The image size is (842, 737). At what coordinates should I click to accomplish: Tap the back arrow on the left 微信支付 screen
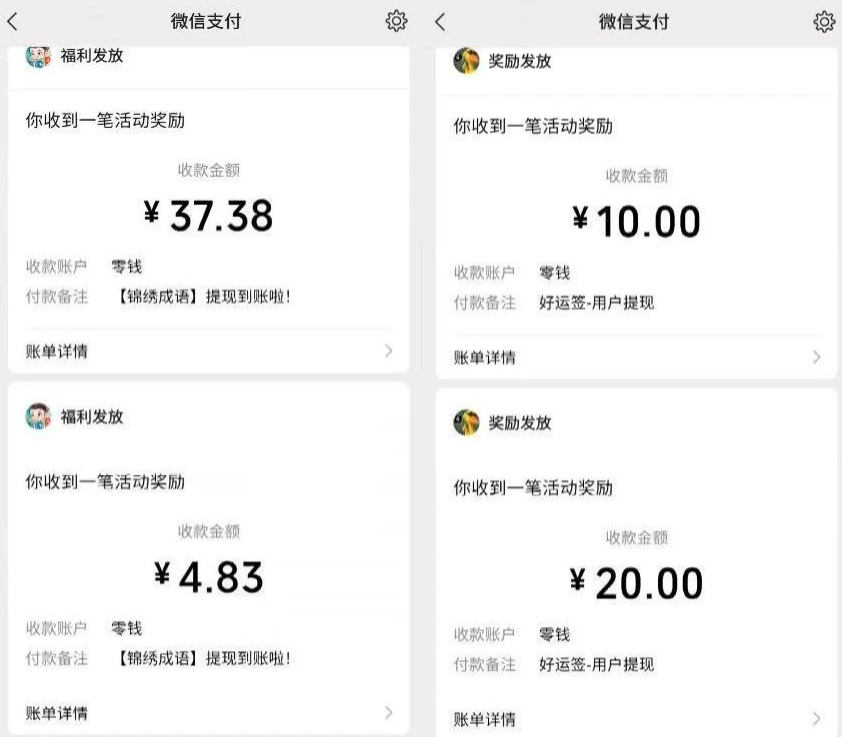(x=13, y=21)
